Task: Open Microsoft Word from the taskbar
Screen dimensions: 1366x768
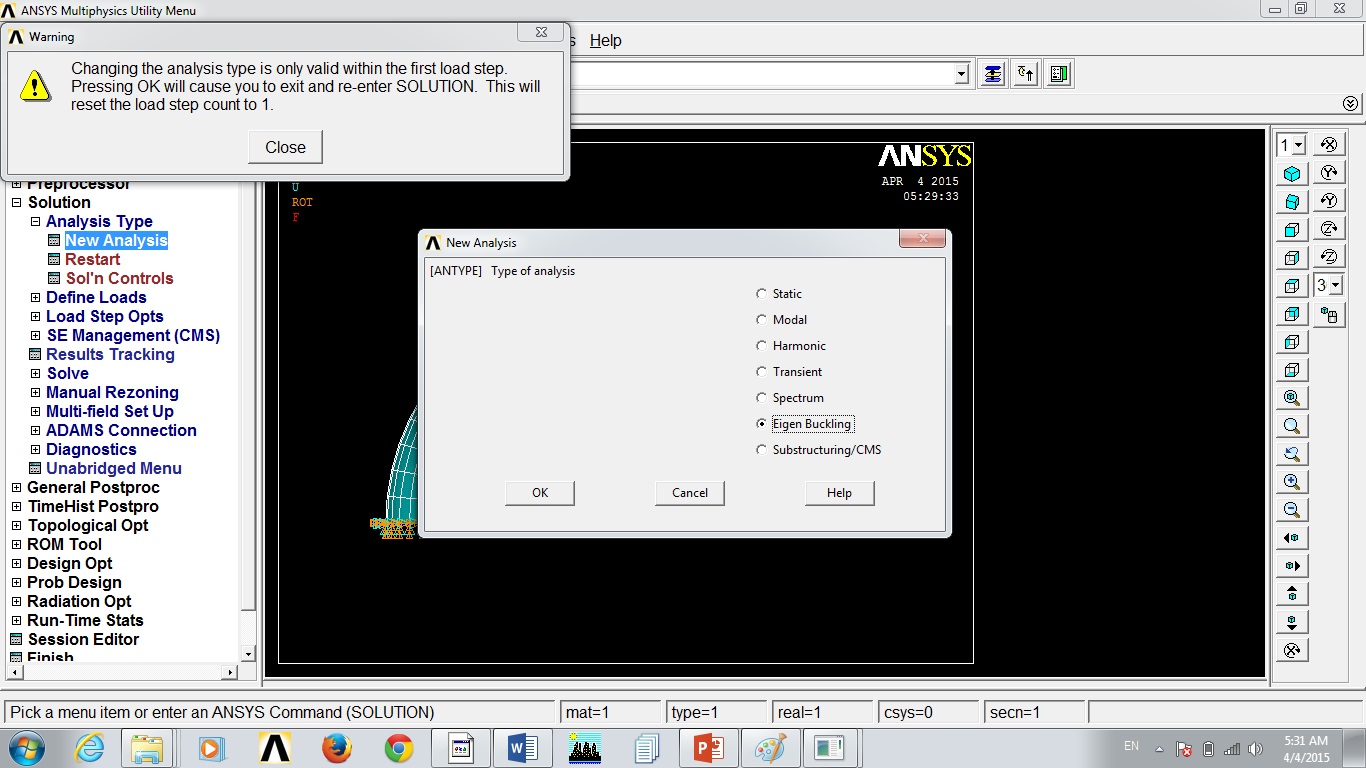Action: pos(523,748)
